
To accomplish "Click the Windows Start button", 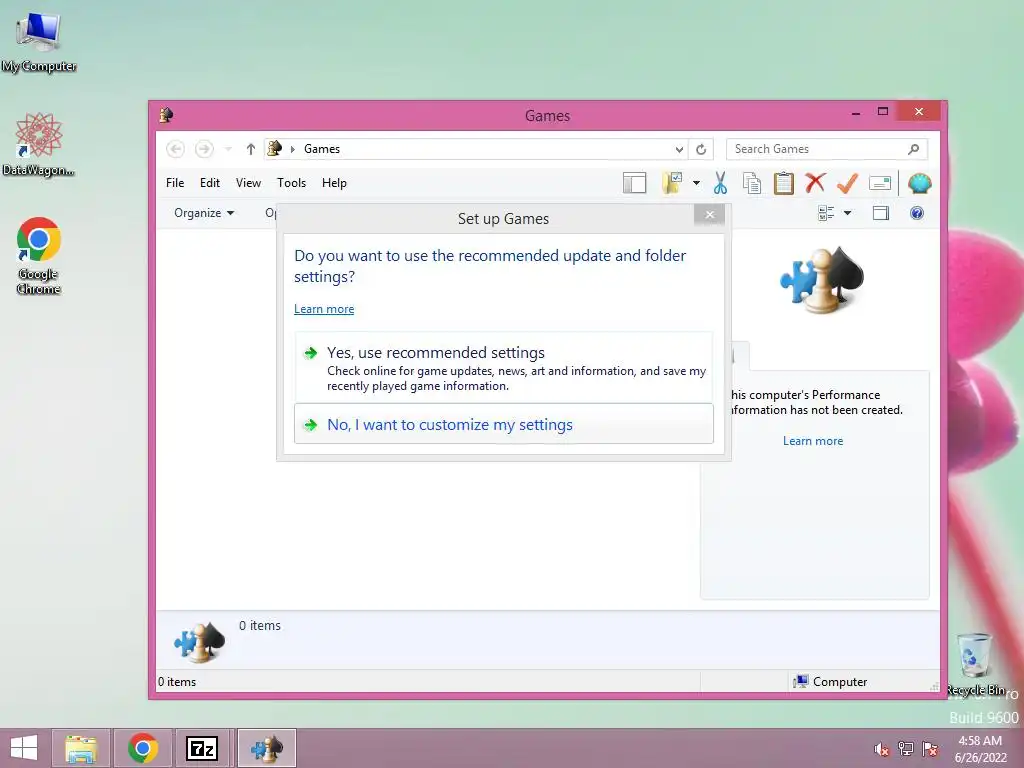I will tap(24, 748).
